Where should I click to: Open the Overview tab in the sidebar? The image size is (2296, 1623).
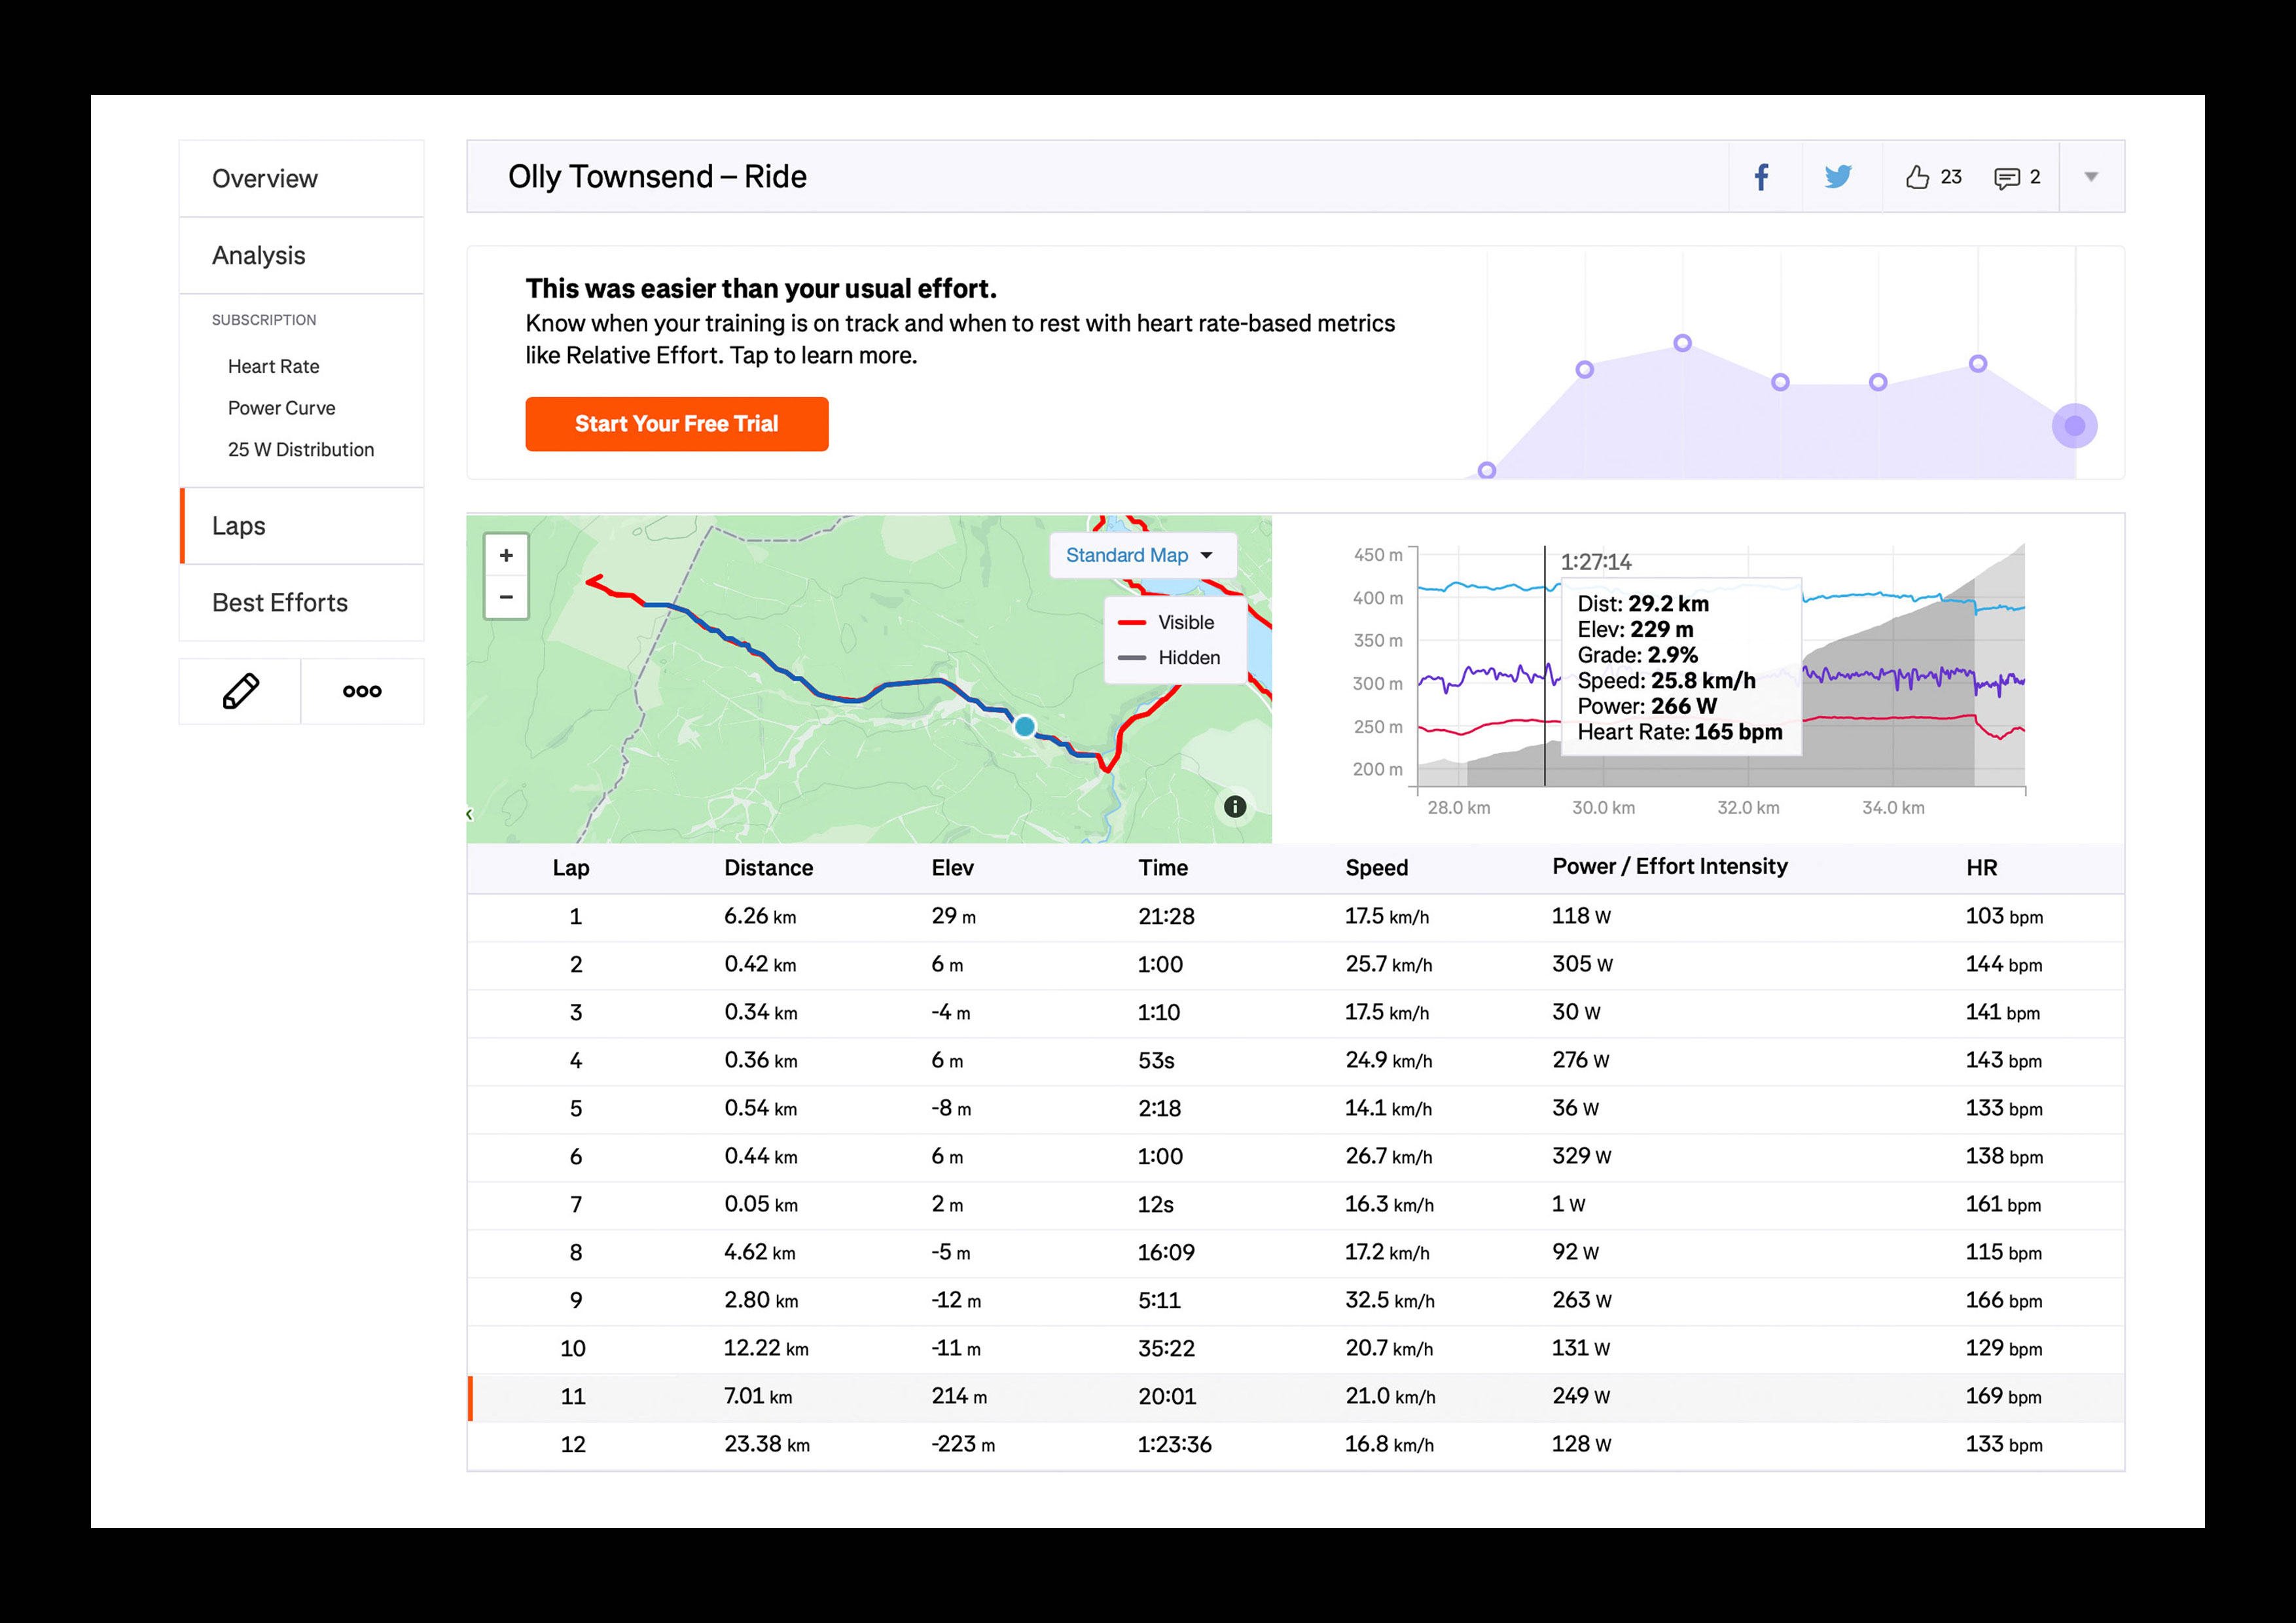click(265, 179)
